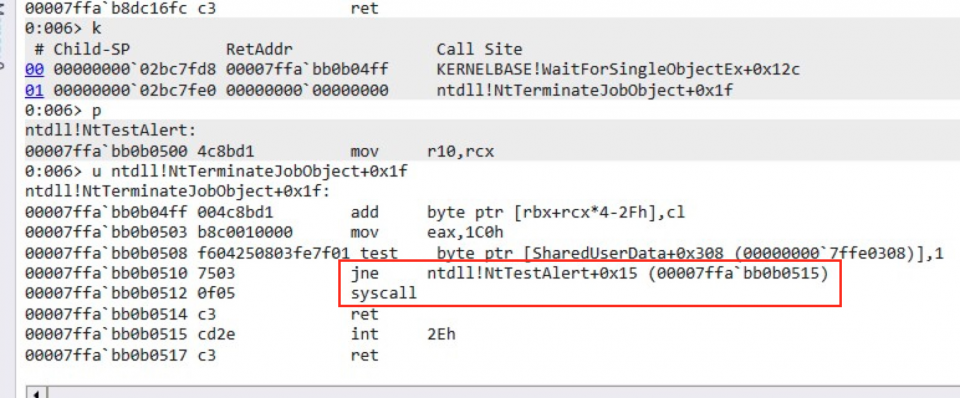Open stack frame 00 link
Screen dimensions: 960x398
34,70
